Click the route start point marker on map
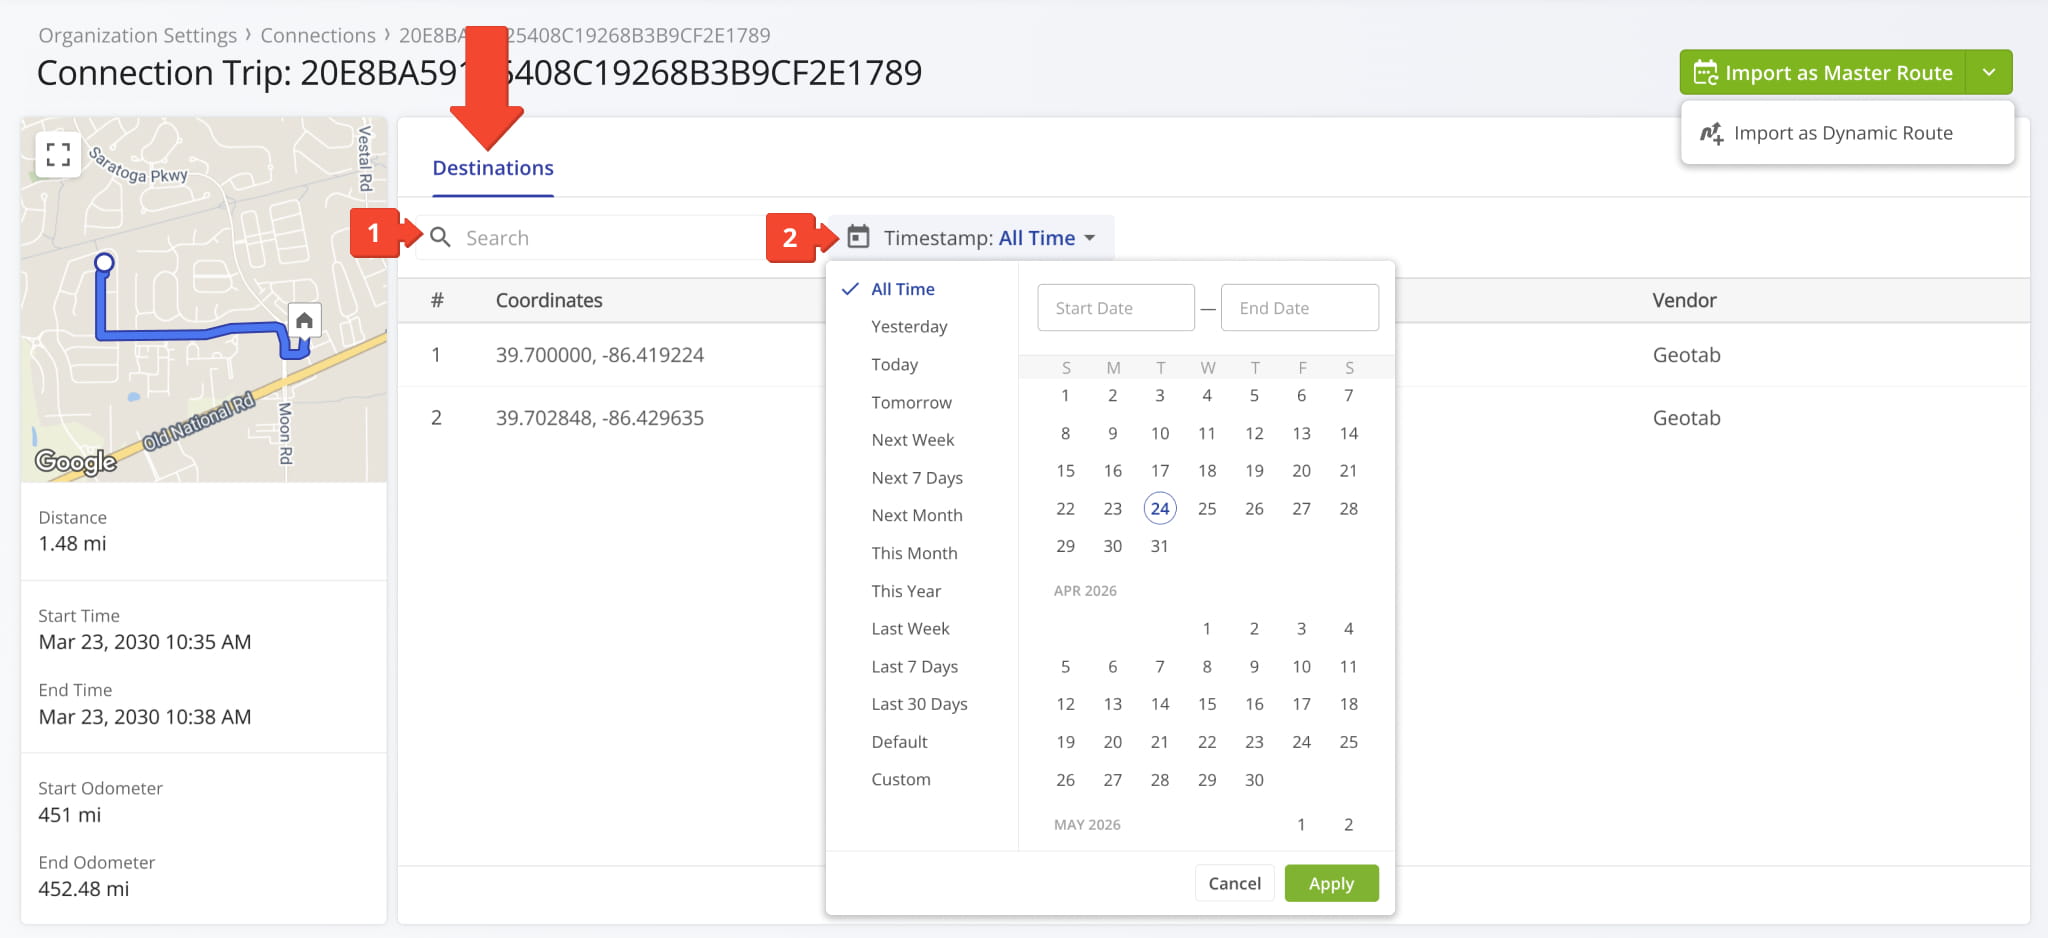This screenshot has width=2048, height=938. pyautogui.click(x=104, y=263)
